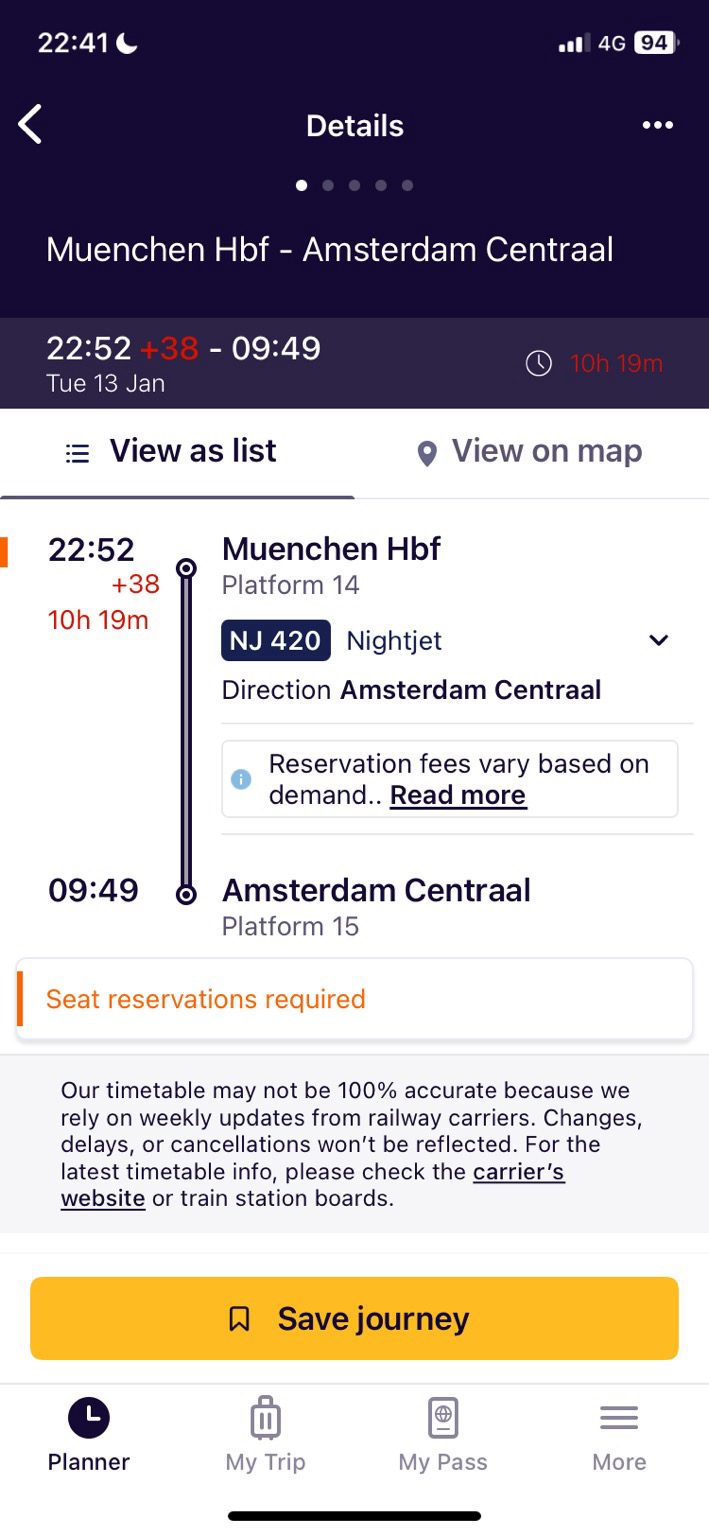This screenshot has height=1536, width=709.
Task: Tap the clock duration icon
Action: [x=539, y=363]
